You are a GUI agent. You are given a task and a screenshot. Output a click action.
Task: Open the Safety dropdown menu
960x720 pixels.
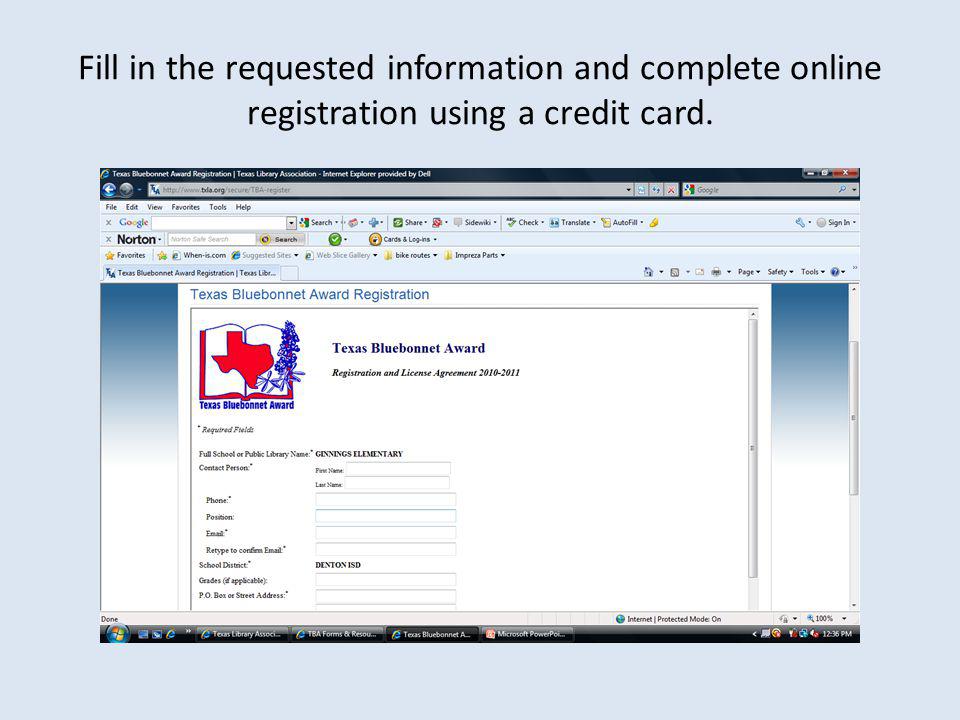point(780,272)
